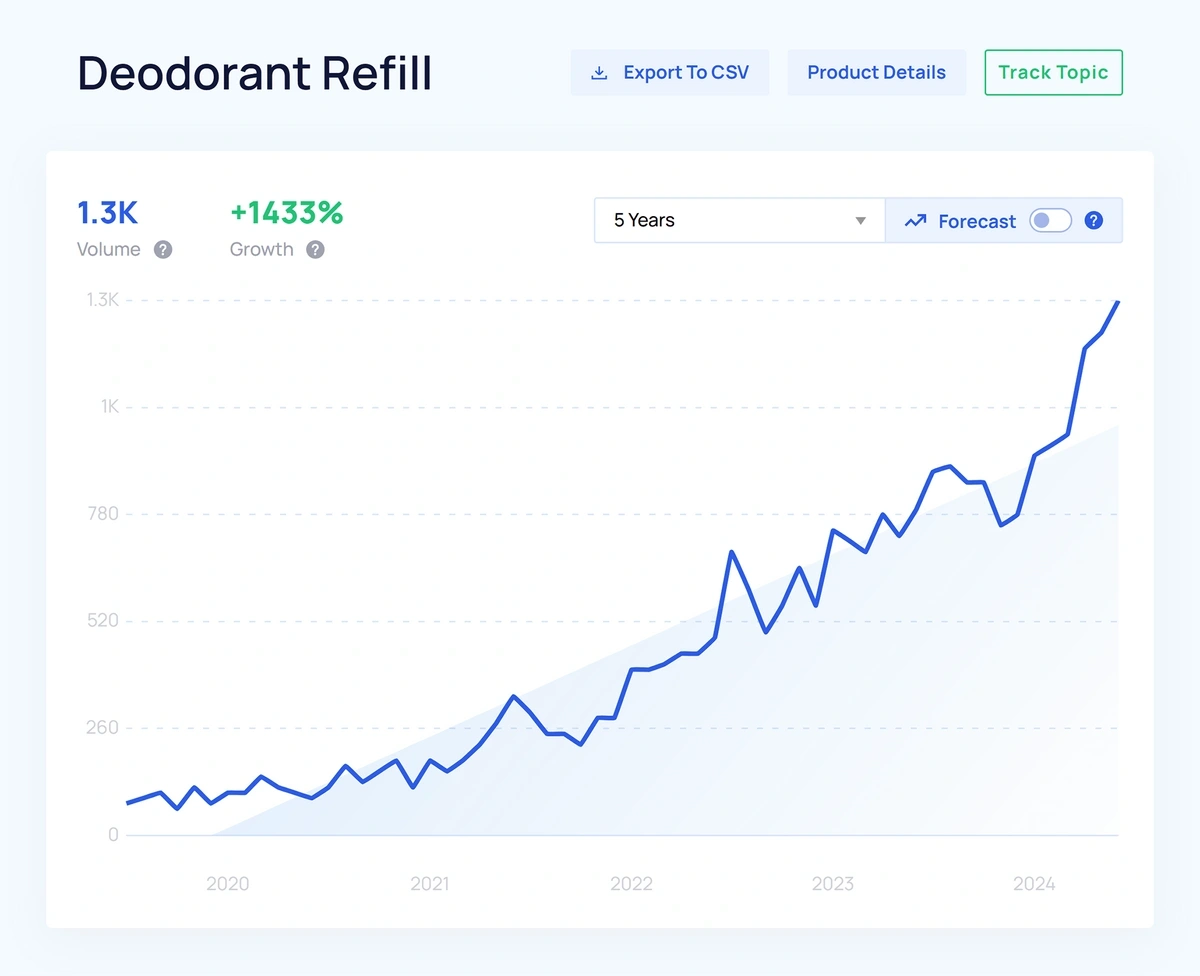Click the 2024 axis label
Screen dimensions: 1200x976
(1034, 884)
